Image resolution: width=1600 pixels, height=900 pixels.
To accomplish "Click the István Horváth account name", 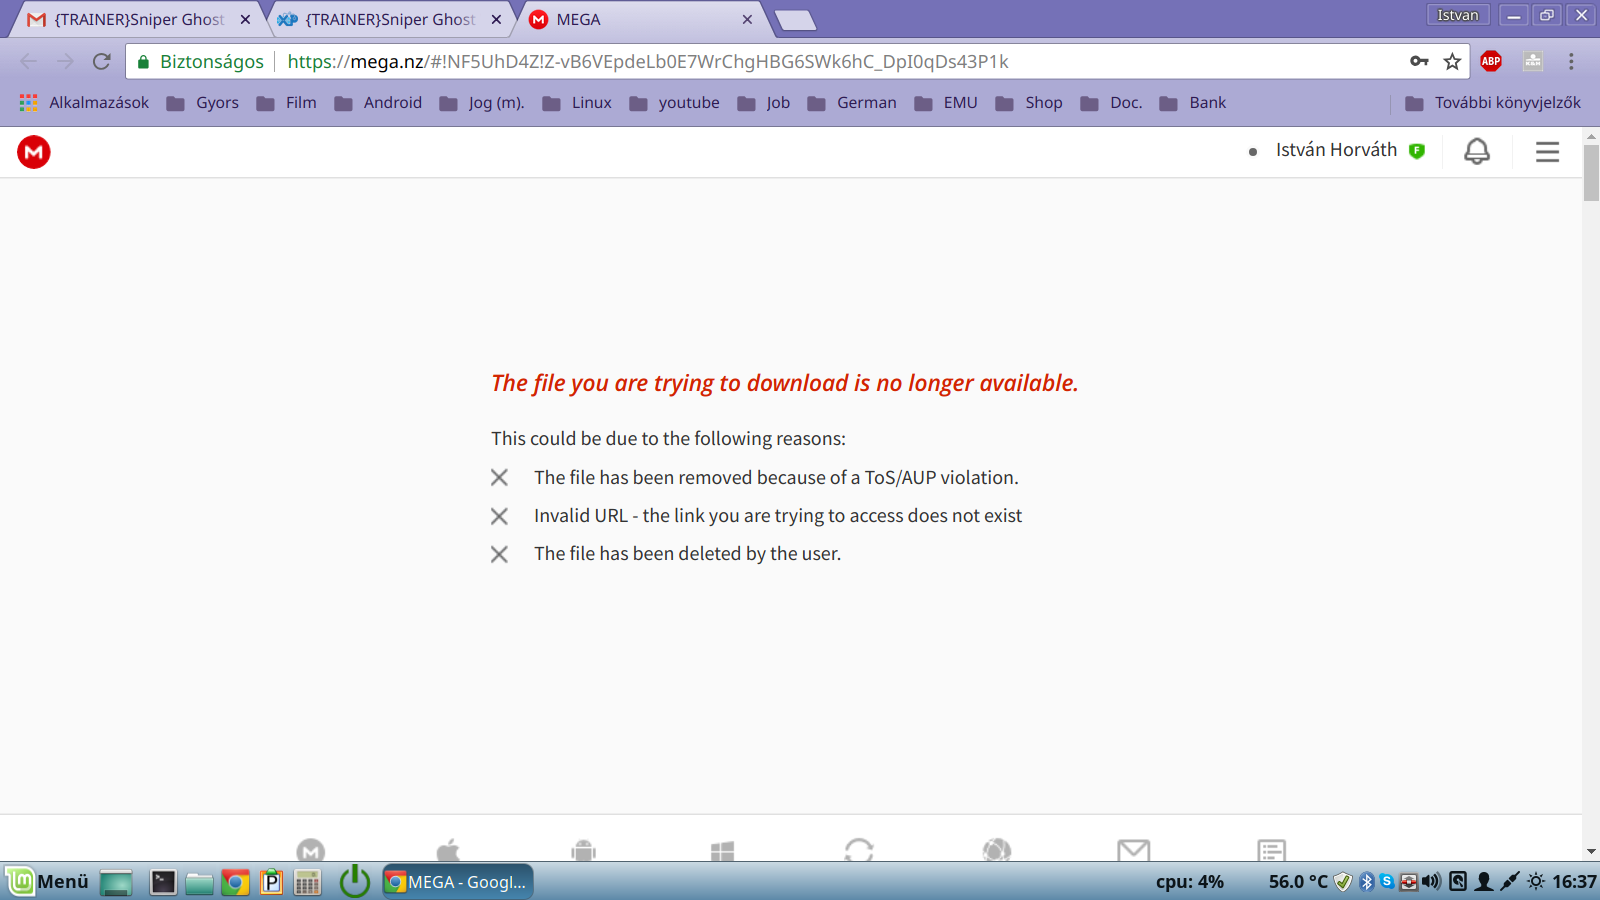I will (1336, 150).
